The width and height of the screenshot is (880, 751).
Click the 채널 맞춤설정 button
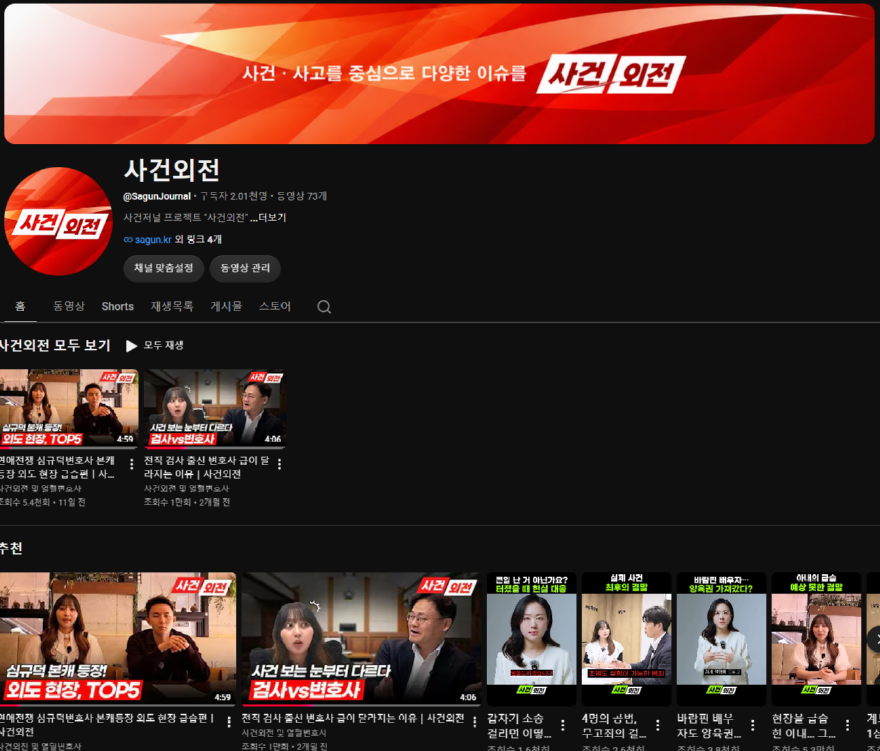pos(163,268)
